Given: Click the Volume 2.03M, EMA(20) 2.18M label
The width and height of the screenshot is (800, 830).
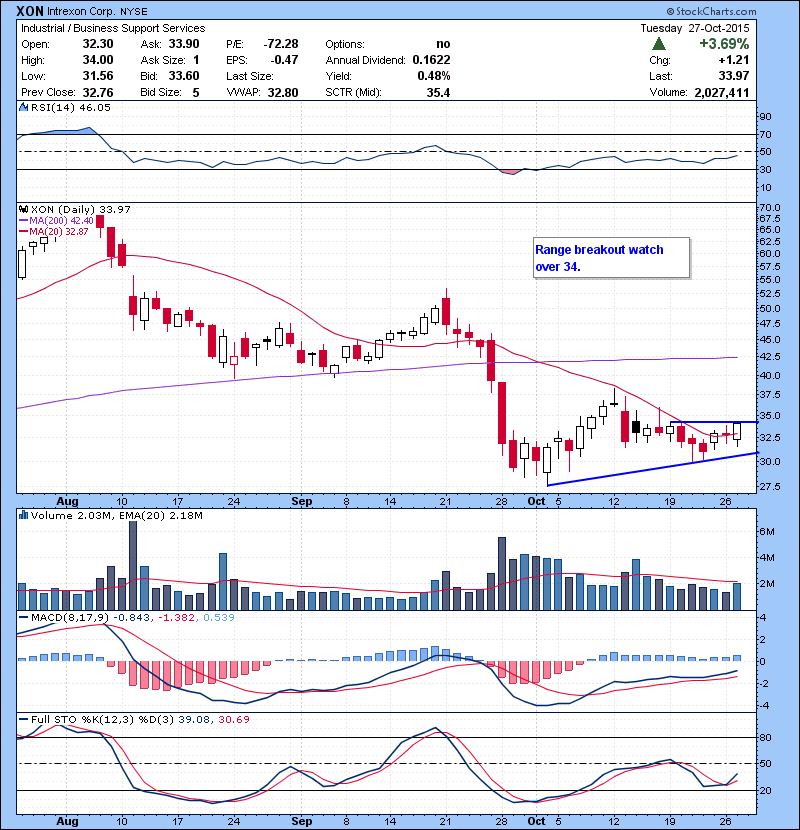Looking at the screenshot, I should (116, 515).
